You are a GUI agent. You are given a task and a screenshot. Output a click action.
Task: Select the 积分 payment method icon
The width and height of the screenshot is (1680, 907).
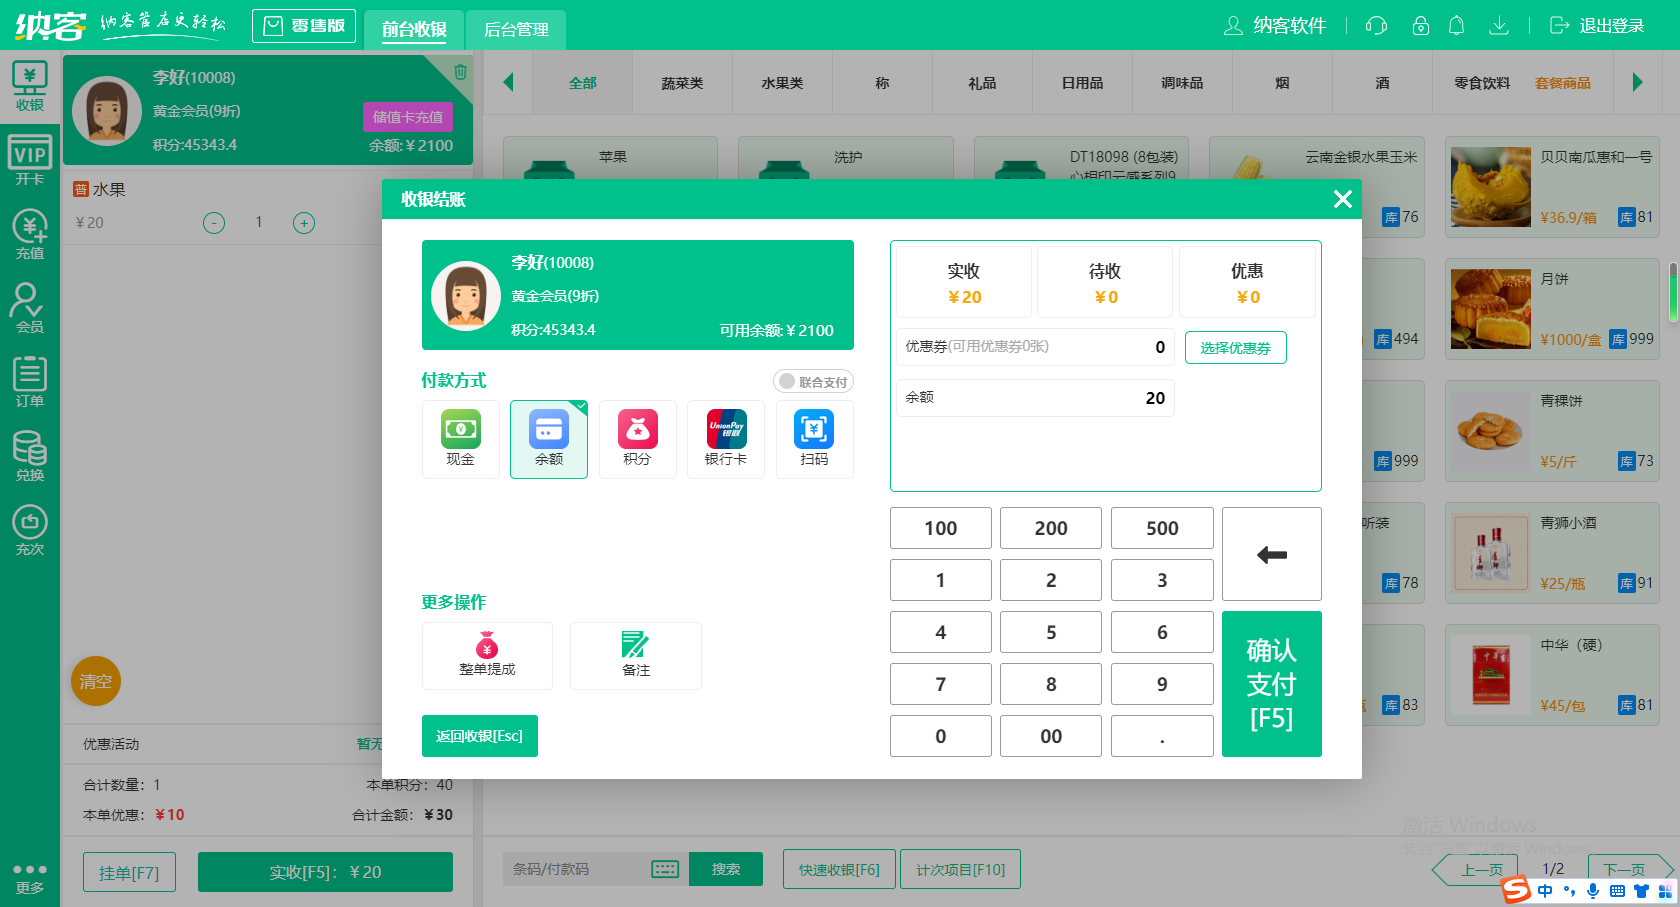[637, 440]
